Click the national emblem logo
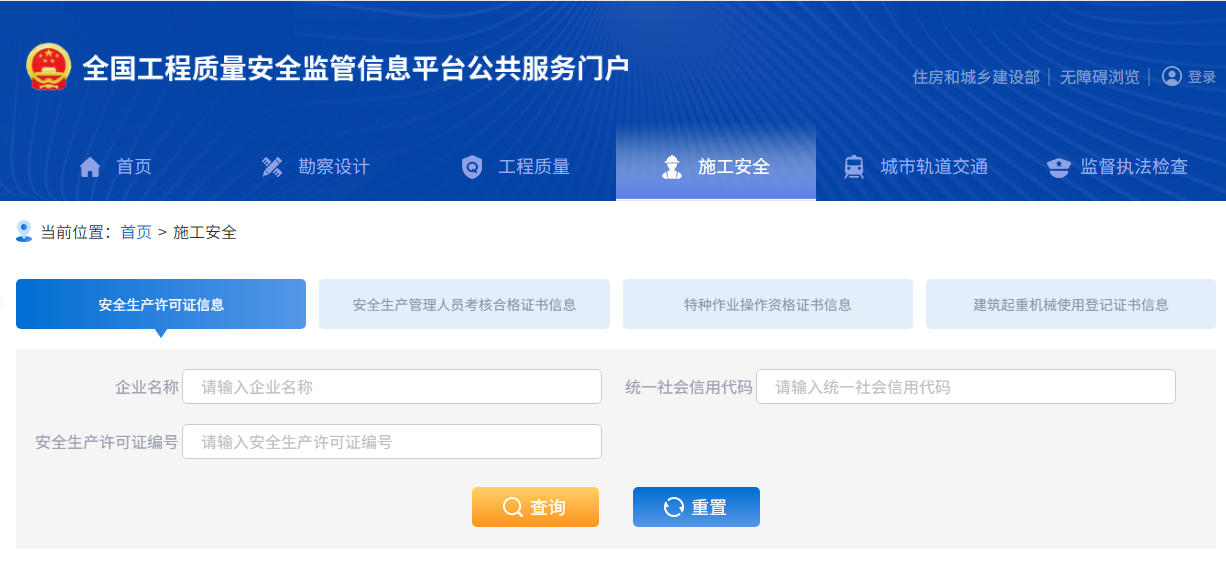Screen dimensions: 1226x584 click(48, 67)
